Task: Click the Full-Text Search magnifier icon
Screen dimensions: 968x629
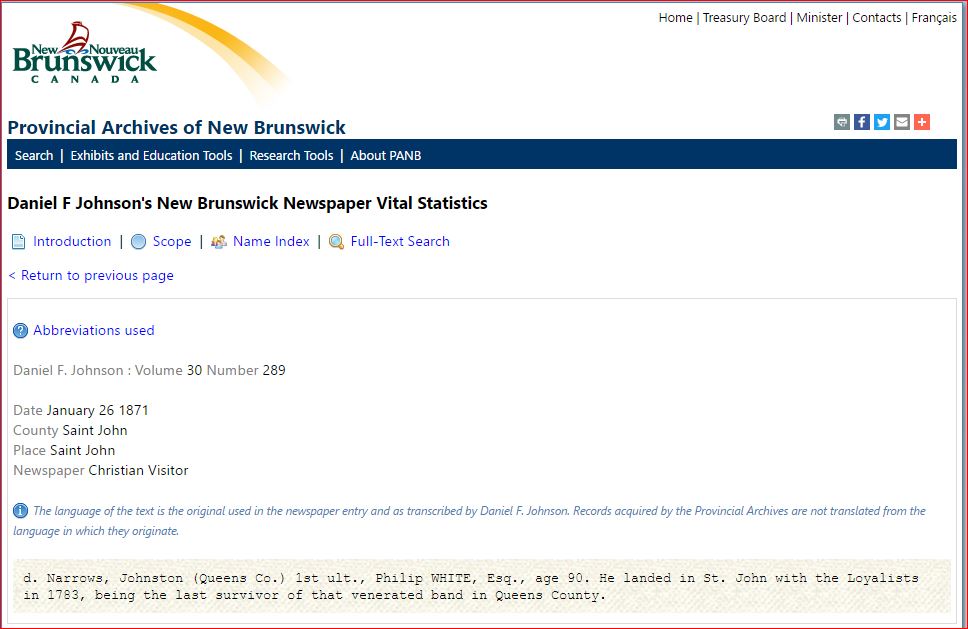Action: (x=337, y=242)
